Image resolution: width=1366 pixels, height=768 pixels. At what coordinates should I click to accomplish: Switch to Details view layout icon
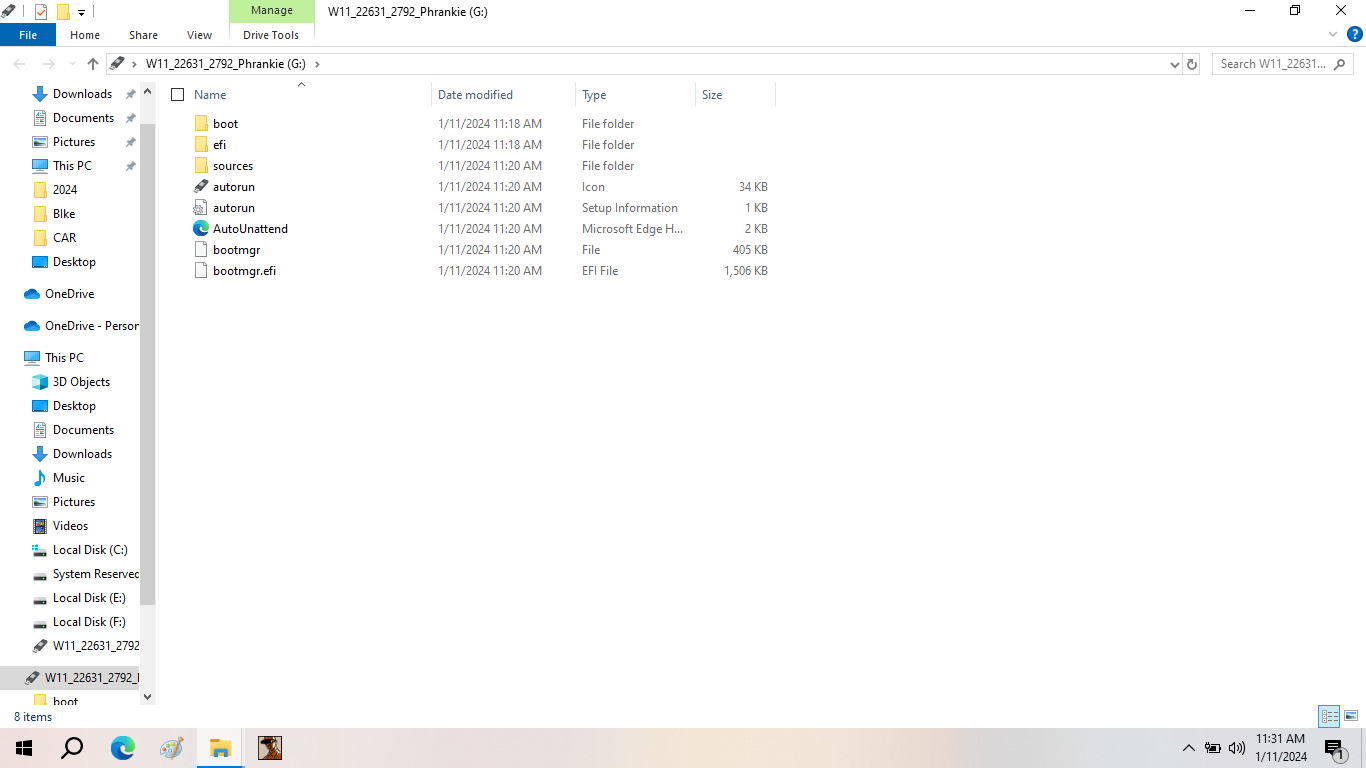[x=1329, y=716]
